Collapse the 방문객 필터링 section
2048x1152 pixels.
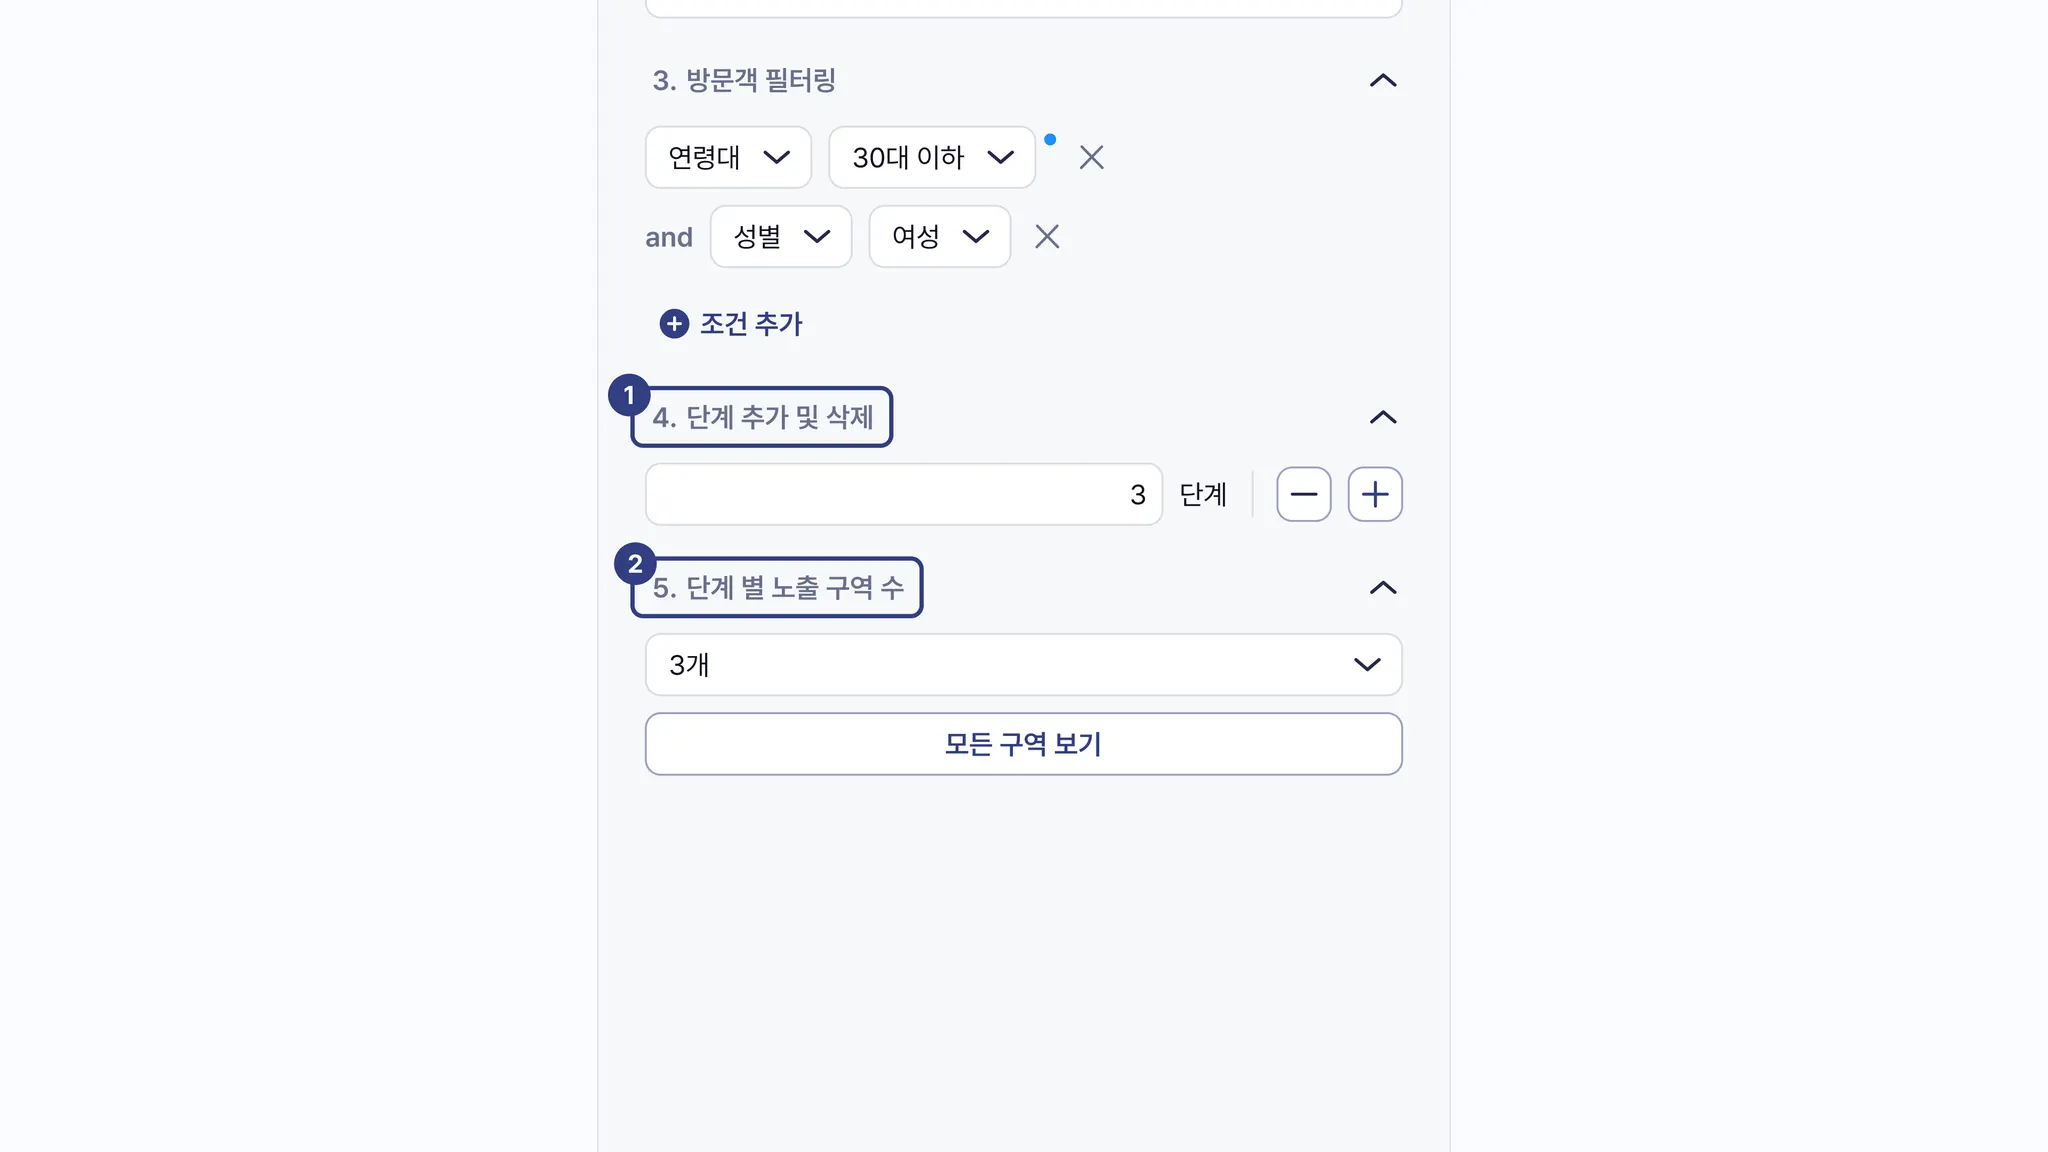point(1382,81)
